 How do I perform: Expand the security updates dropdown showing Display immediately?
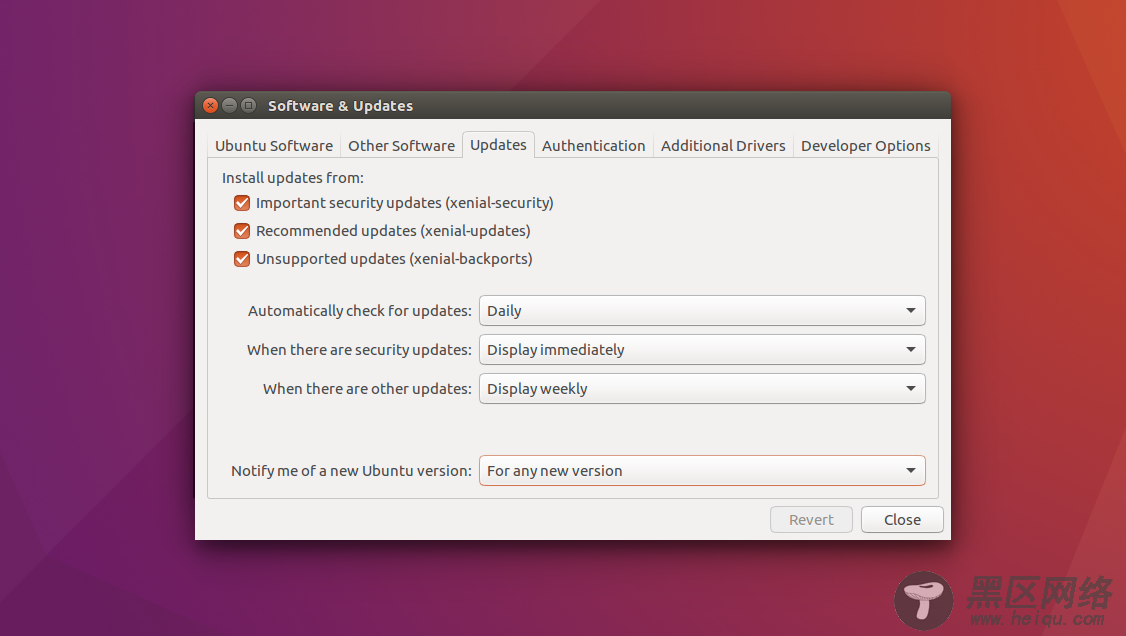click(x=702, y=350)
